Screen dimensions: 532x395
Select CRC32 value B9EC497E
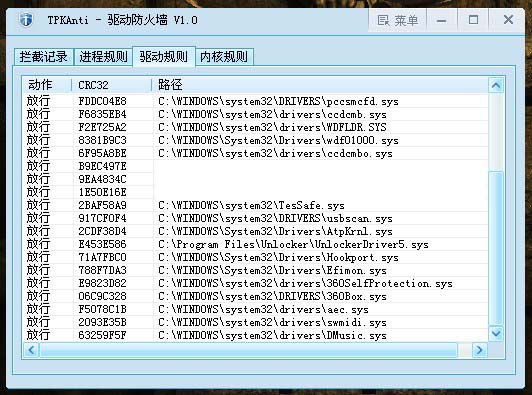(x=102, y=166)
